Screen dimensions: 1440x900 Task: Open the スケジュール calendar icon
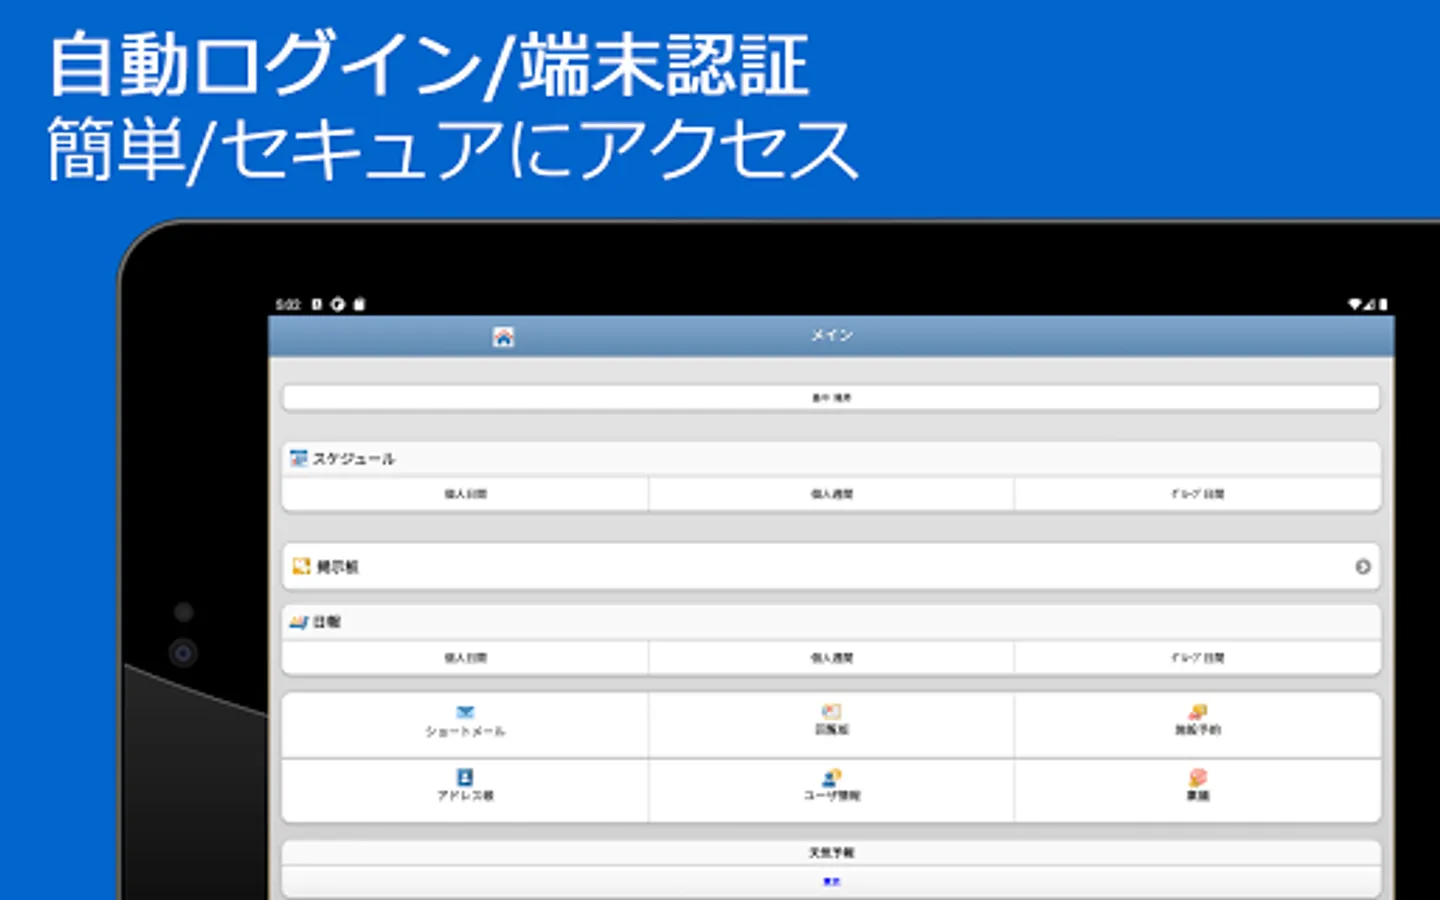[298, 458]
